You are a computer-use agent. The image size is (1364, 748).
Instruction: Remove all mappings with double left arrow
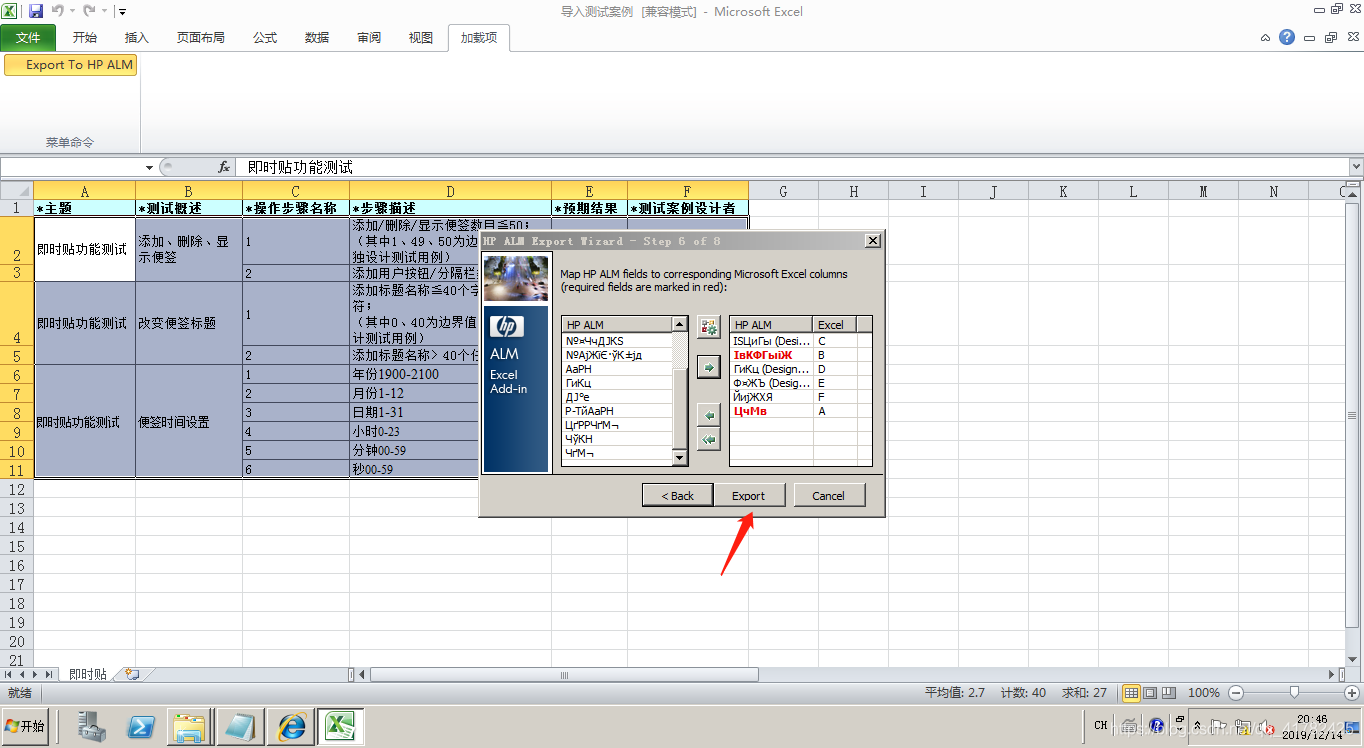pos(708,439)
